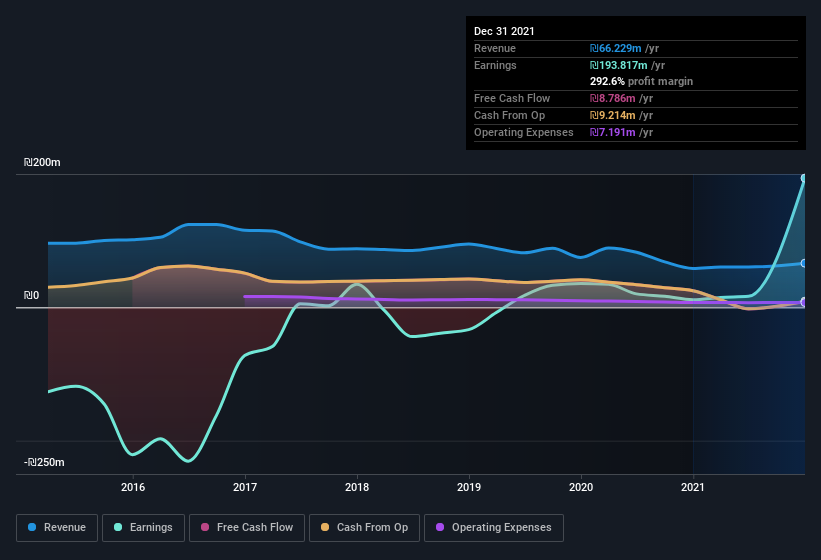Screen dimensions: 821x560
Task: Click the Revenue endpoint marker on blue line
Action: pyautogui.click(x=804, y=263)
